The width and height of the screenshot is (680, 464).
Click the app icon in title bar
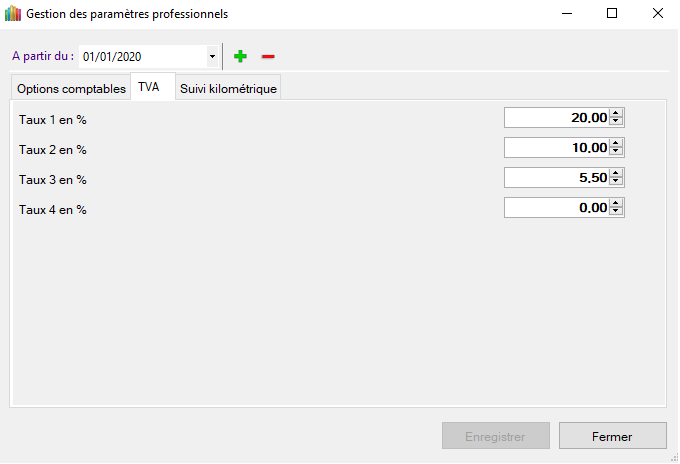13,14
